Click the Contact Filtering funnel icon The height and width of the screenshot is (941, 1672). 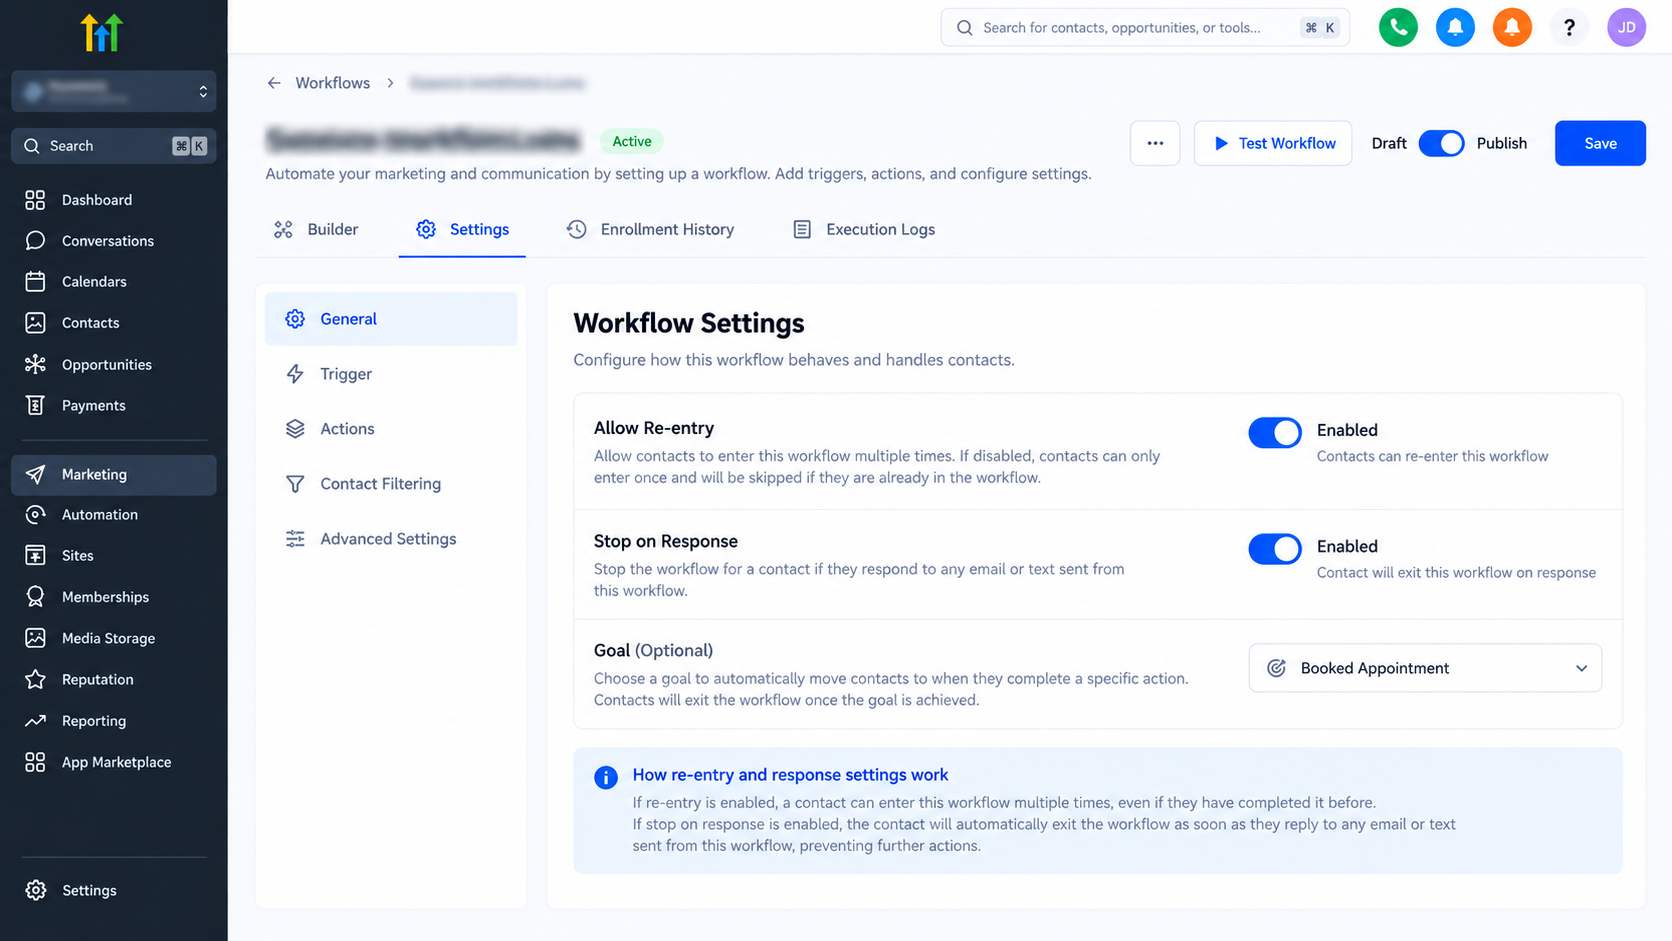295,484
